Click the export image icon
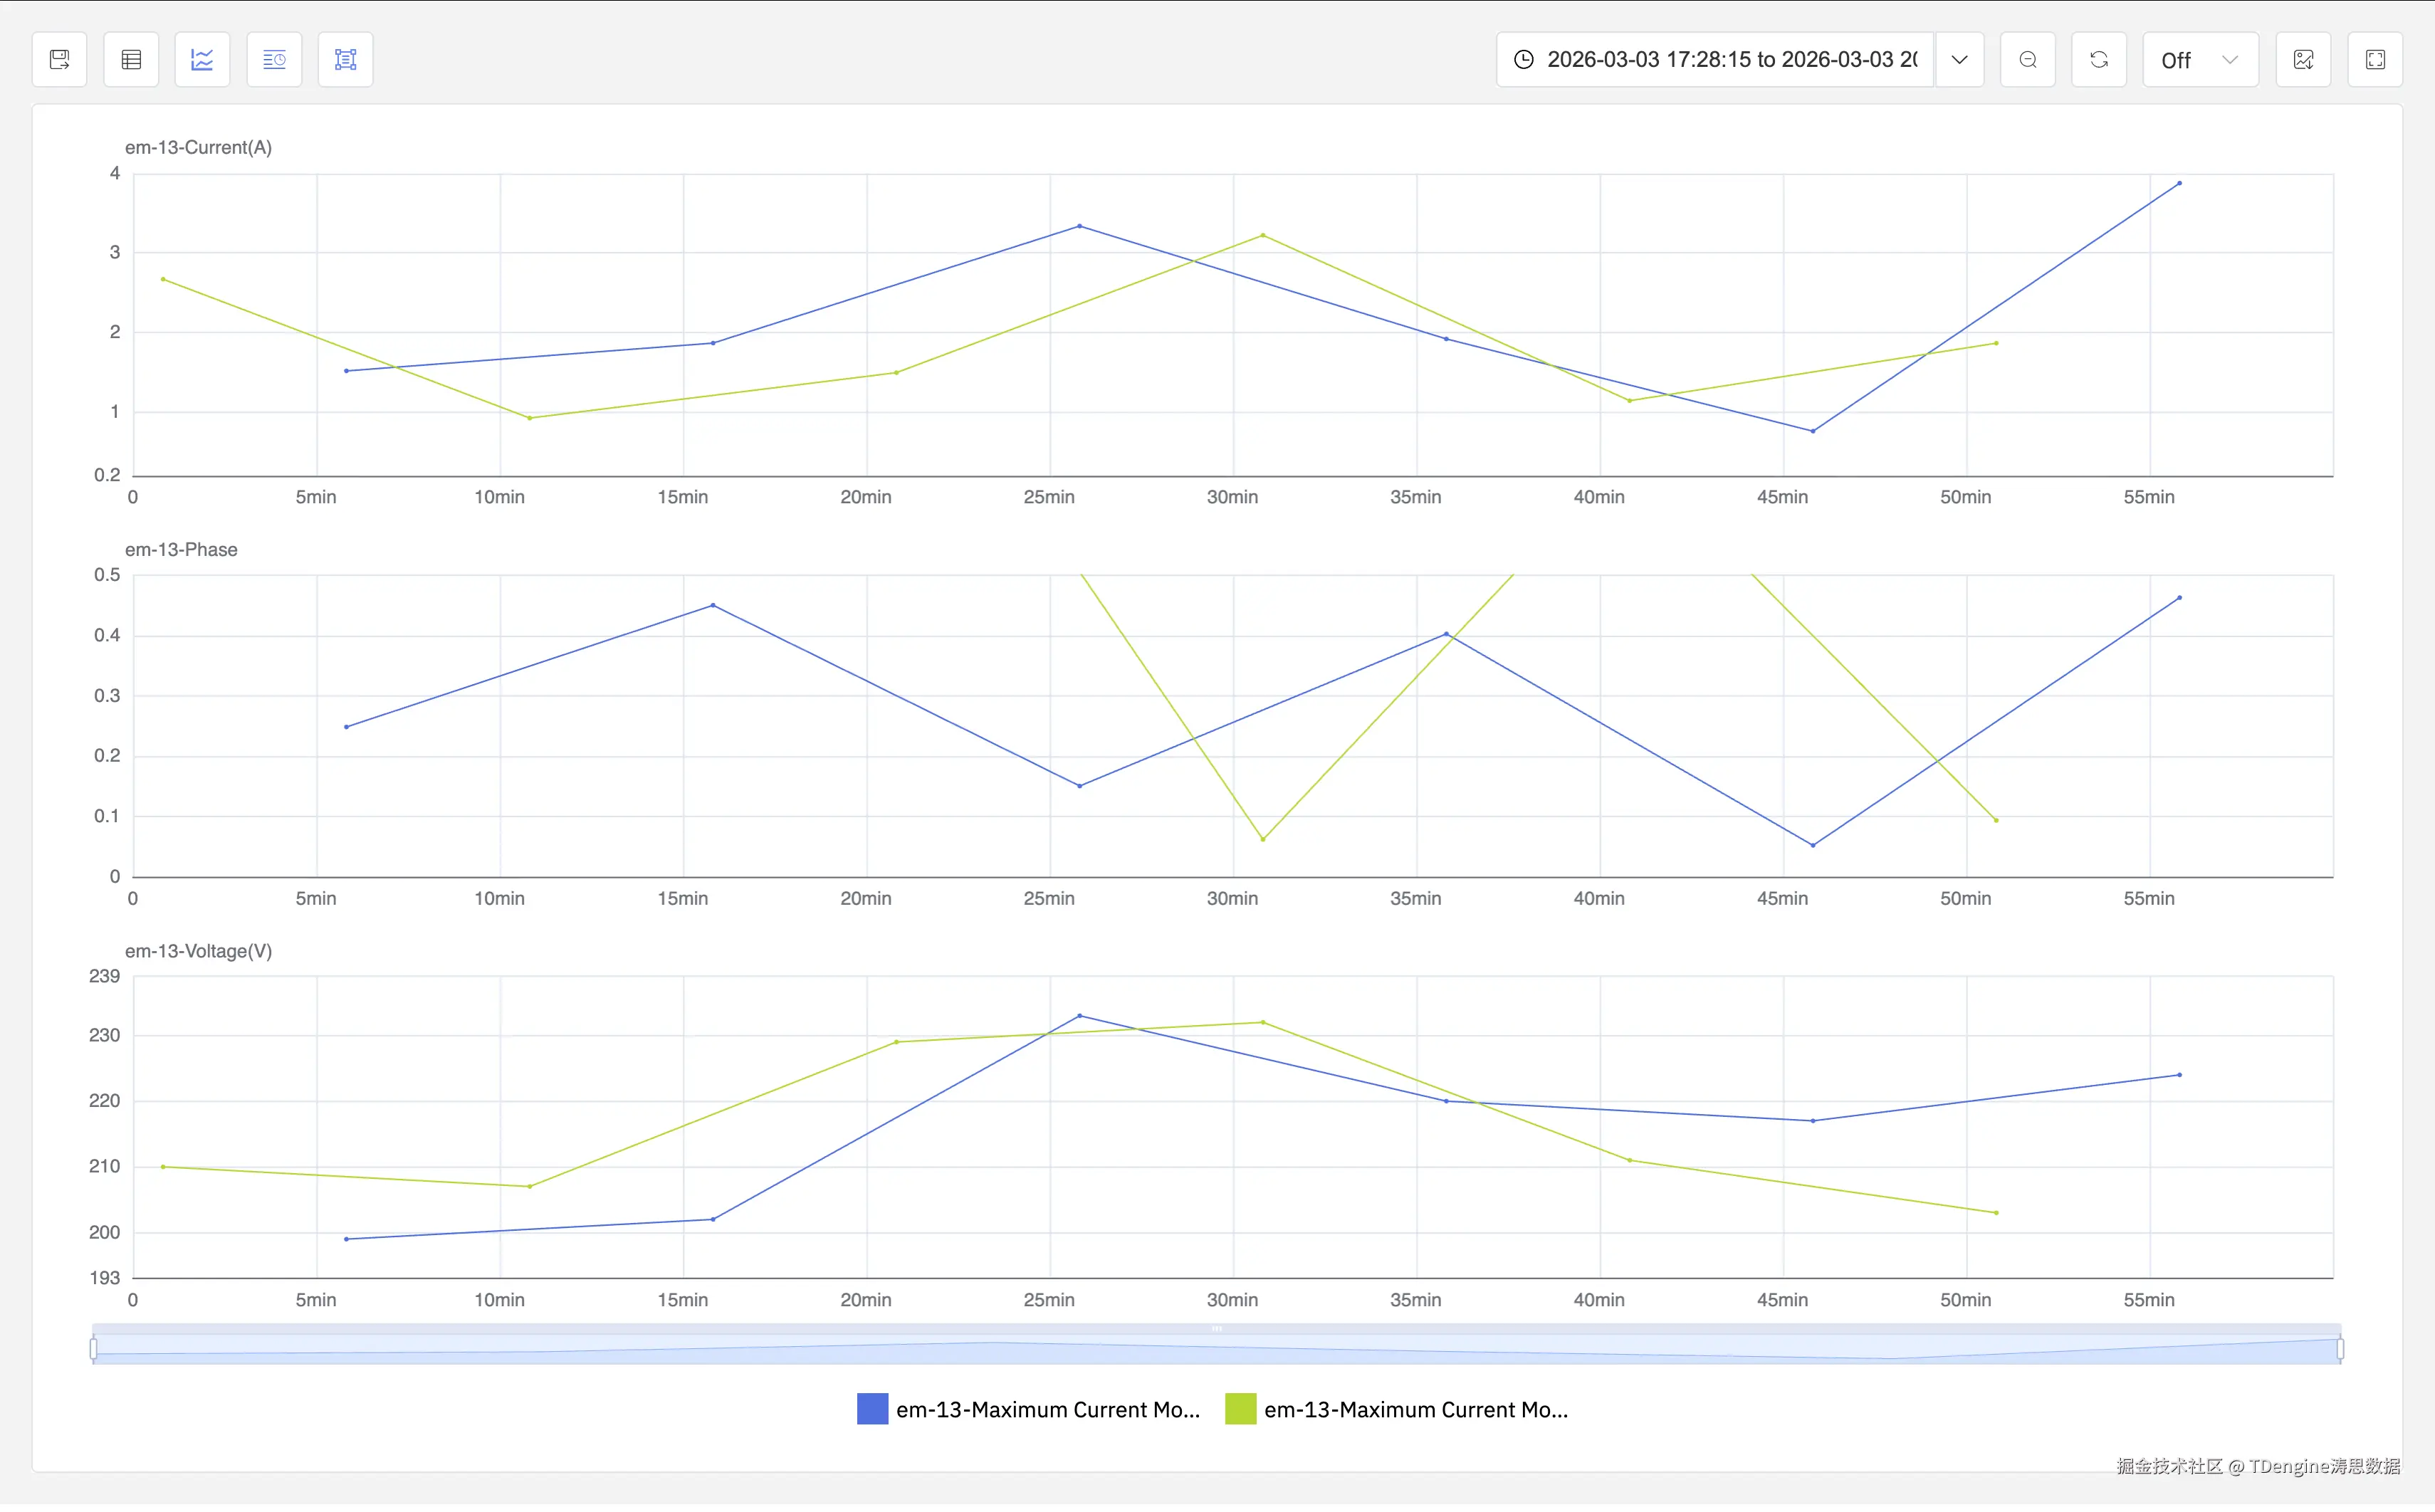The image size is (2435, 1512). coord(2303,59)
